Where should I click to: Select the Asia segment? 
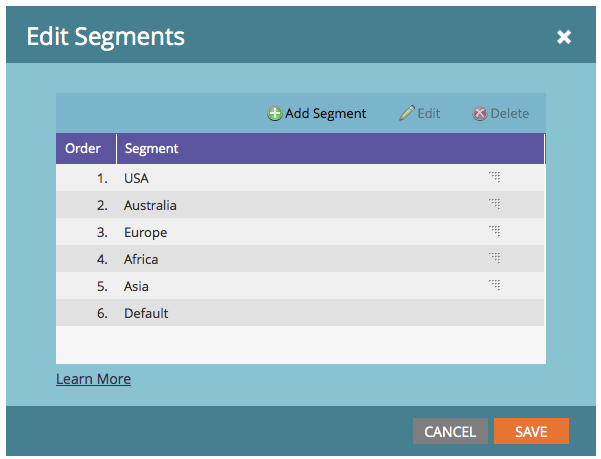pyautogui.click(x=300, y=286)
